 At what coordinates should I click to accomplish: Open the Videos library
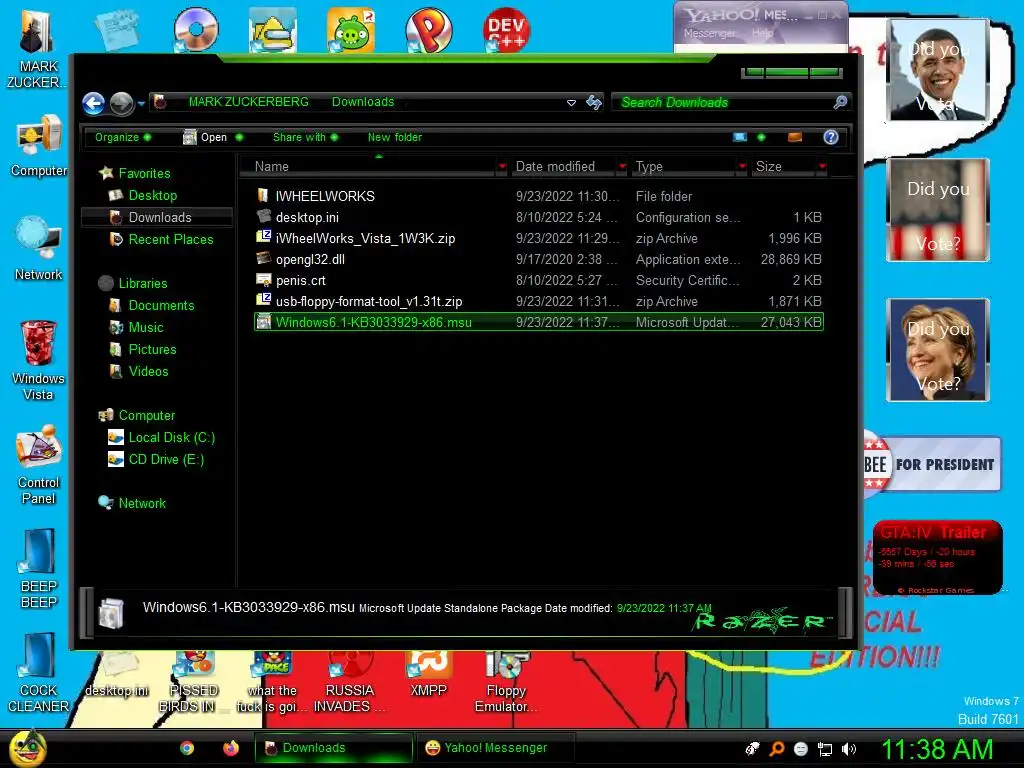(x=139, y=371)
